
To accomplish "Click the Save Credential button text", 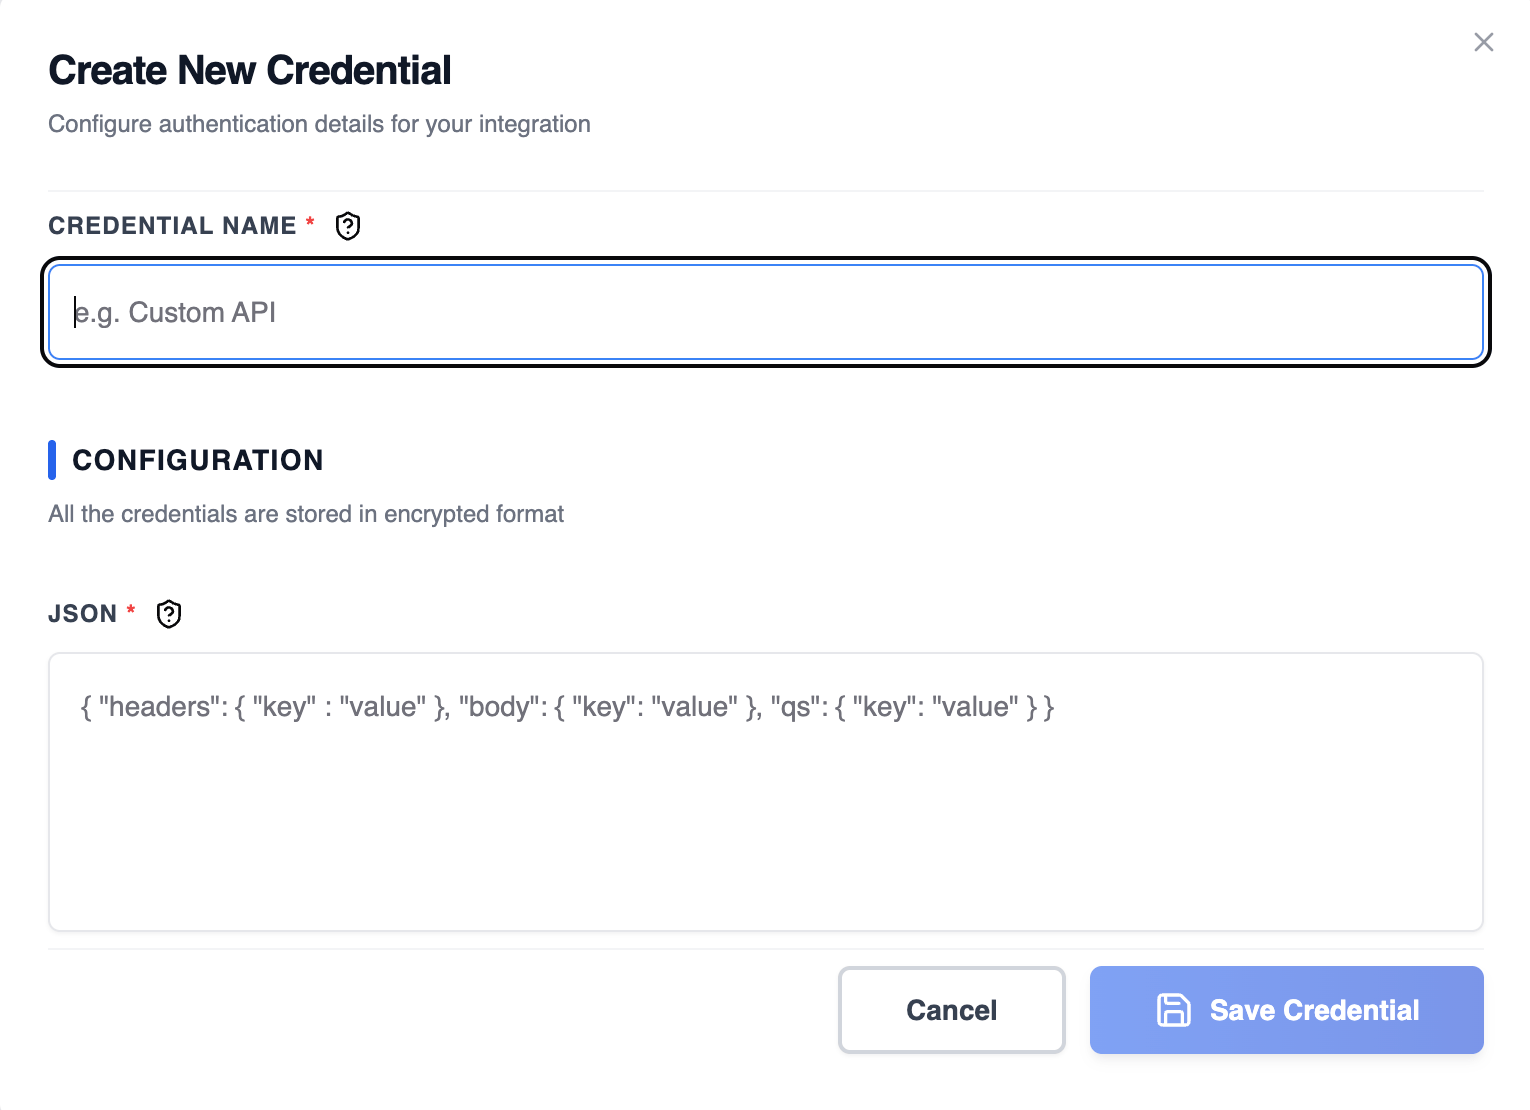I will point(1314,1010).
